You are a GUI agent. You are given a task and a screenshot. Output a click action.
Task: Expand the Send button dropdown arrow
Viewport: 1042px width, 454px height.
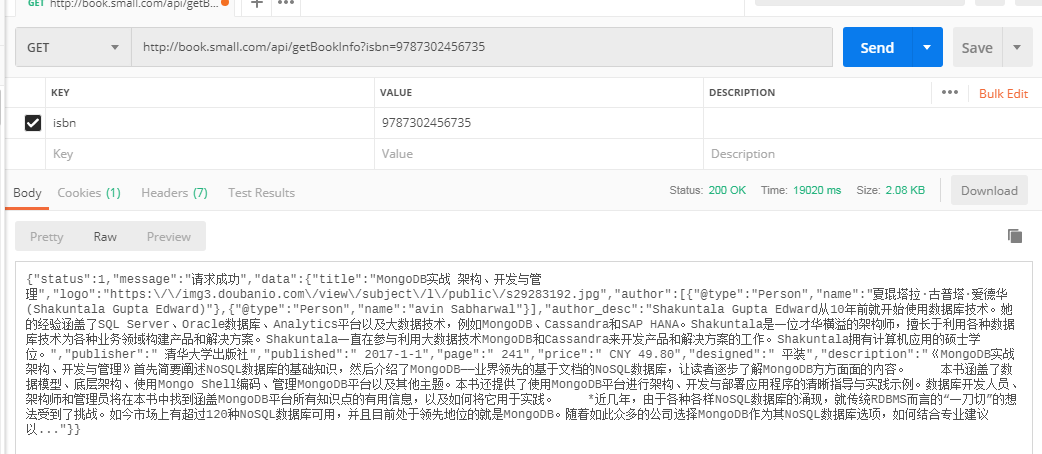928,47
